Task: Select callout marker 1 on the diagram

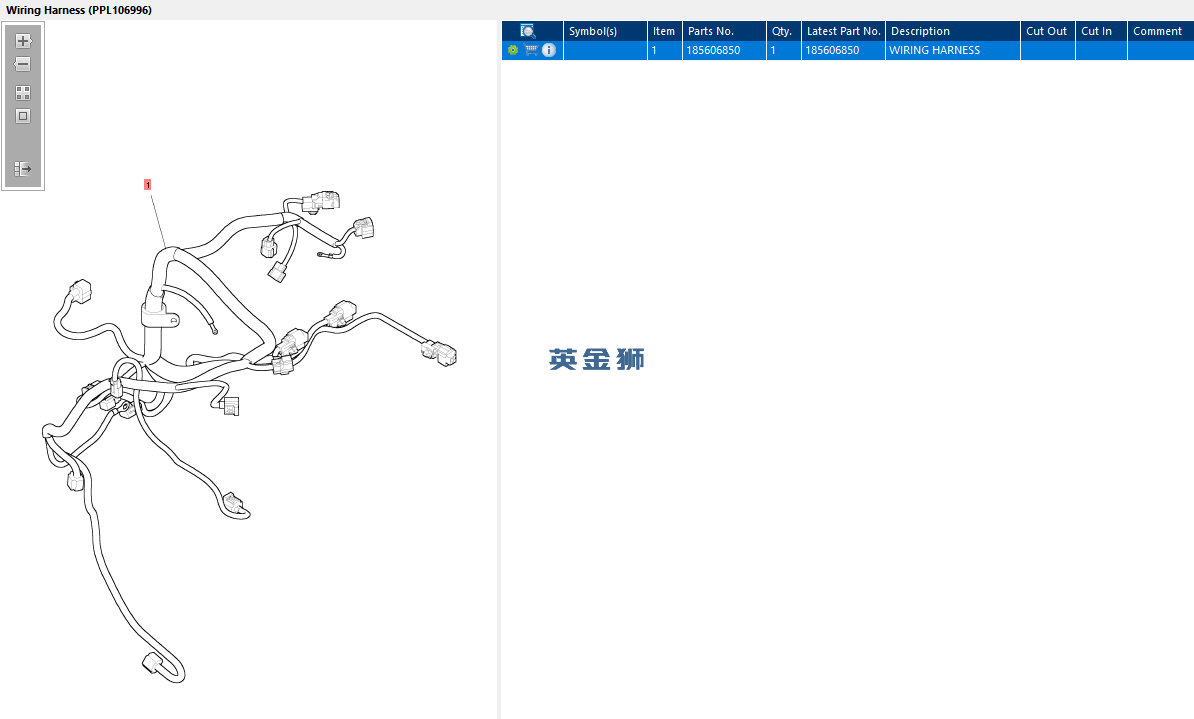Action: (x=148, y=184)
